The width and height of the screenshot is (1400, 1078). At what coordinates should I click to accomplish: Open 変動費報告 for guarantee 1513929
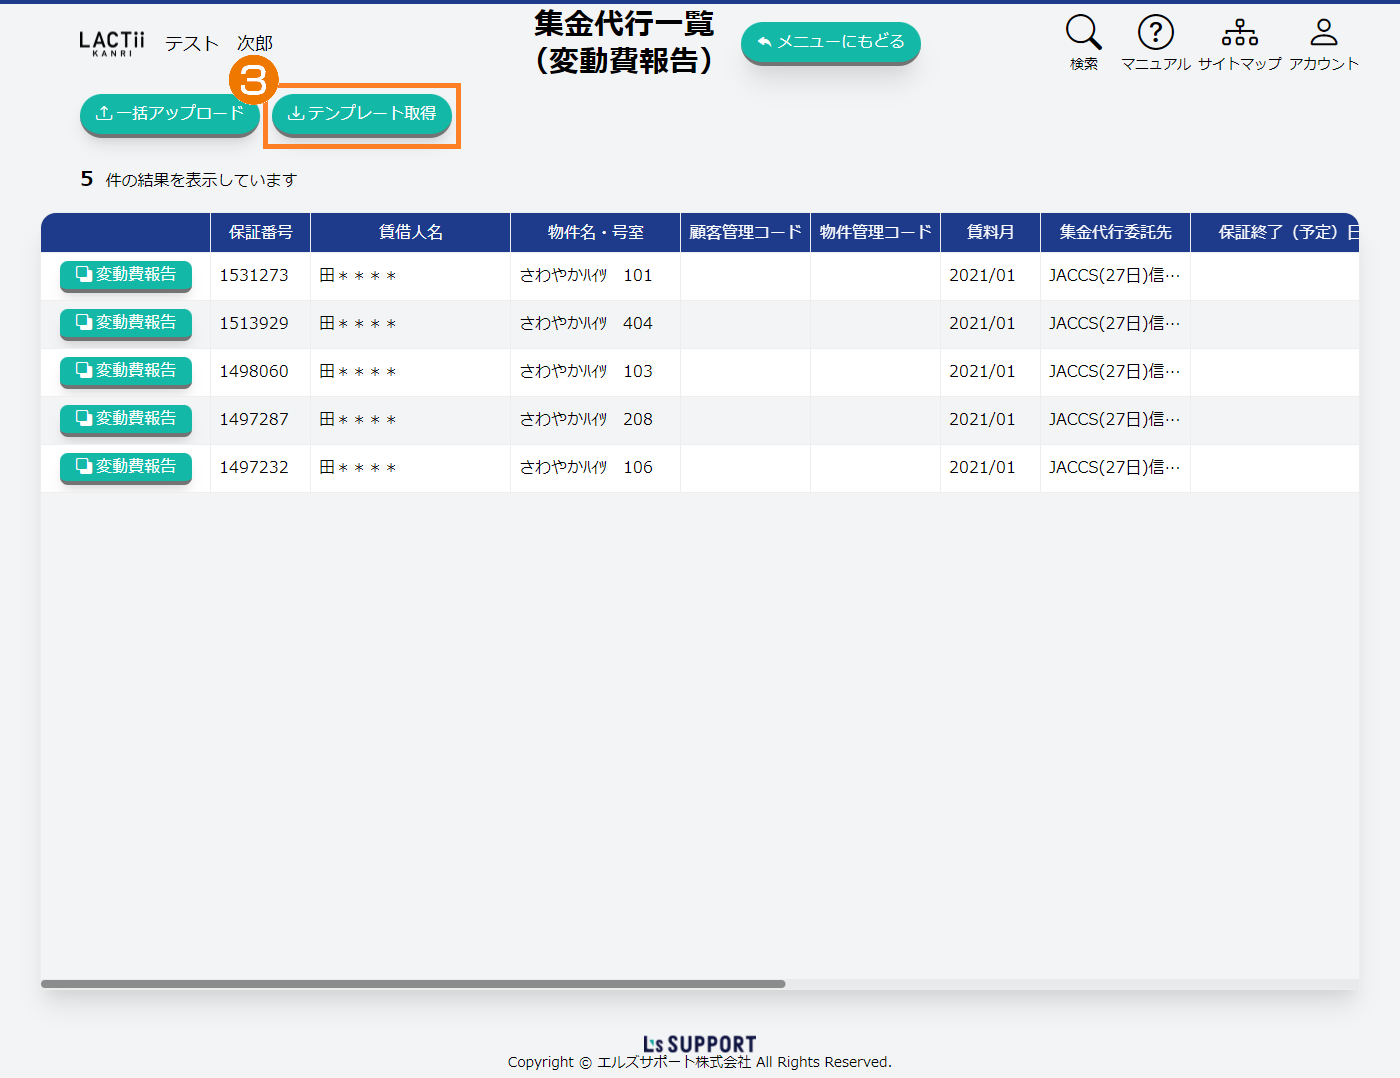pos(126,323)
